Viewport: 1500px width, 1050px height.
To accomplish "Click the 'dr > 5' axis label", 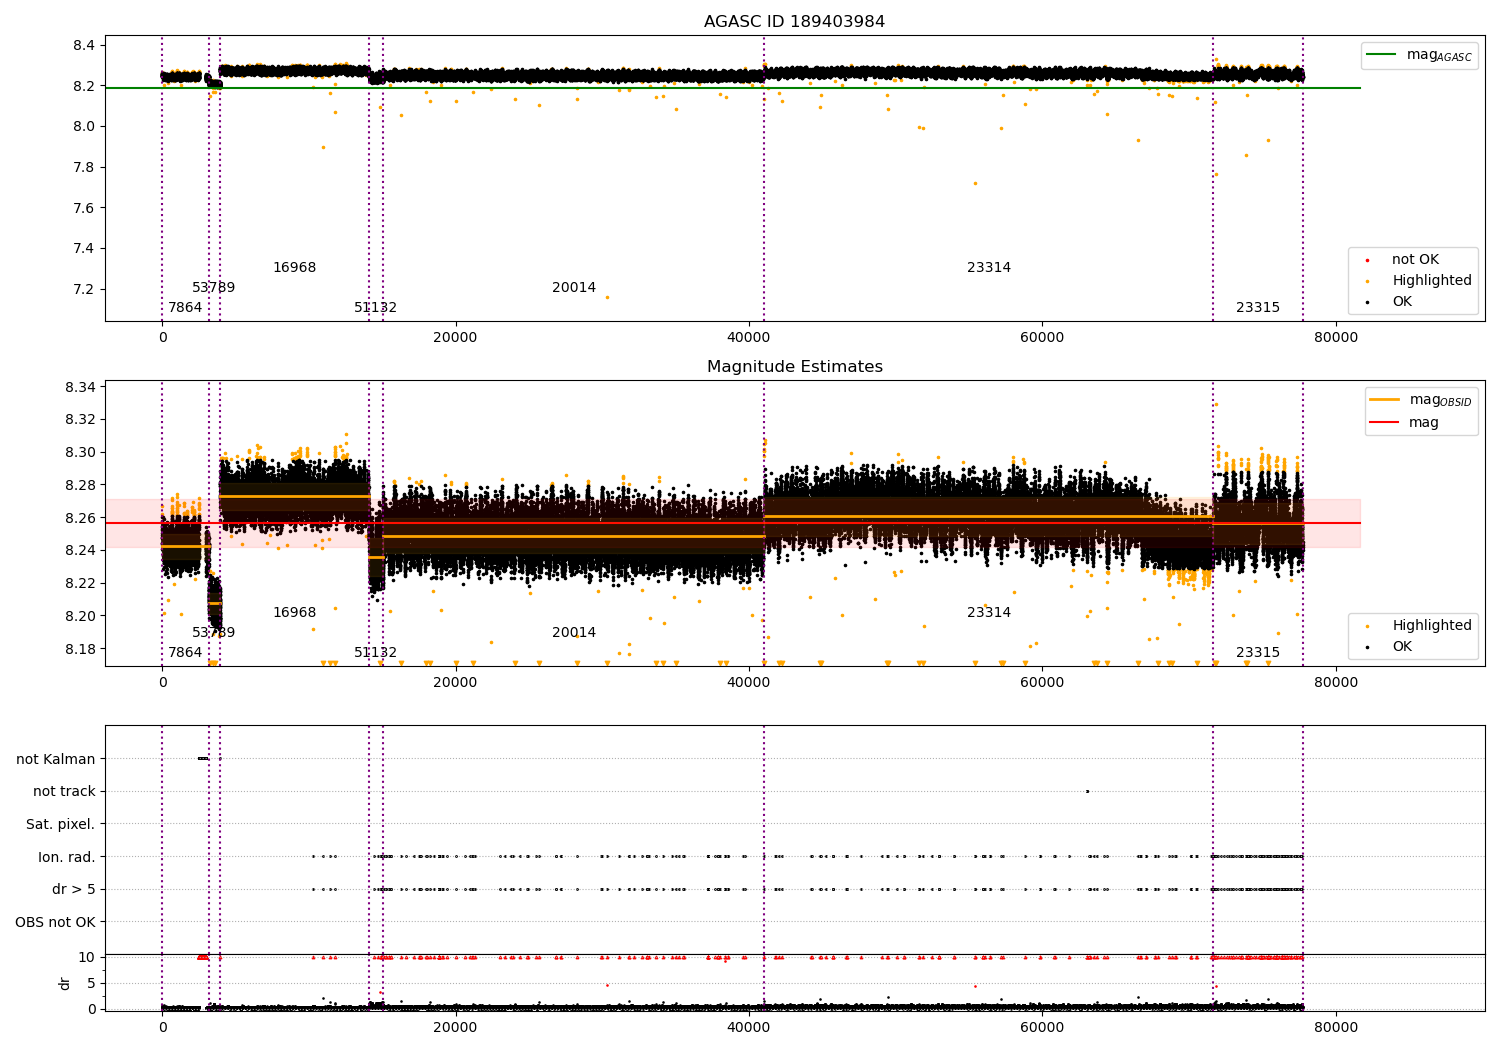I will click(73, 890).
